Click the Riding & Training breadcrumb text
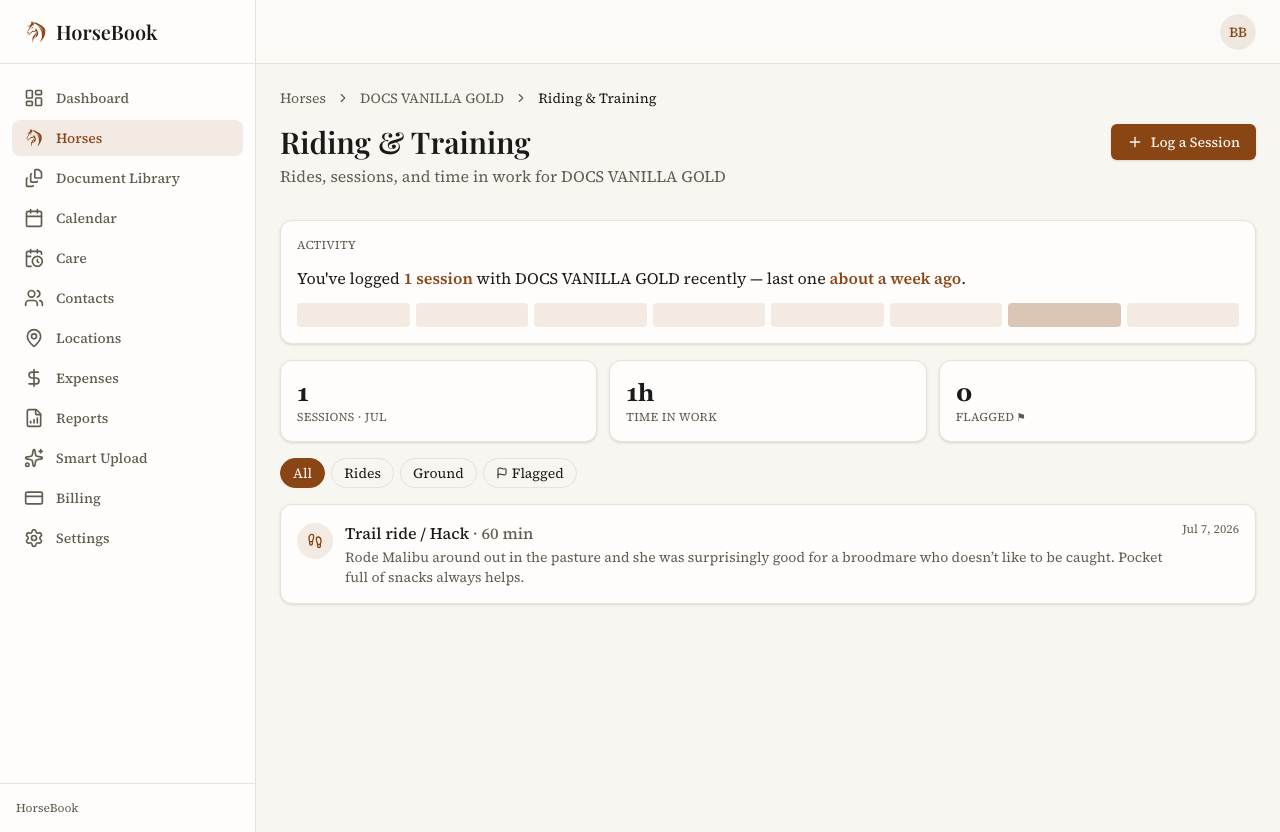This screenshot has height=832, width=1280. click(597, 98)
